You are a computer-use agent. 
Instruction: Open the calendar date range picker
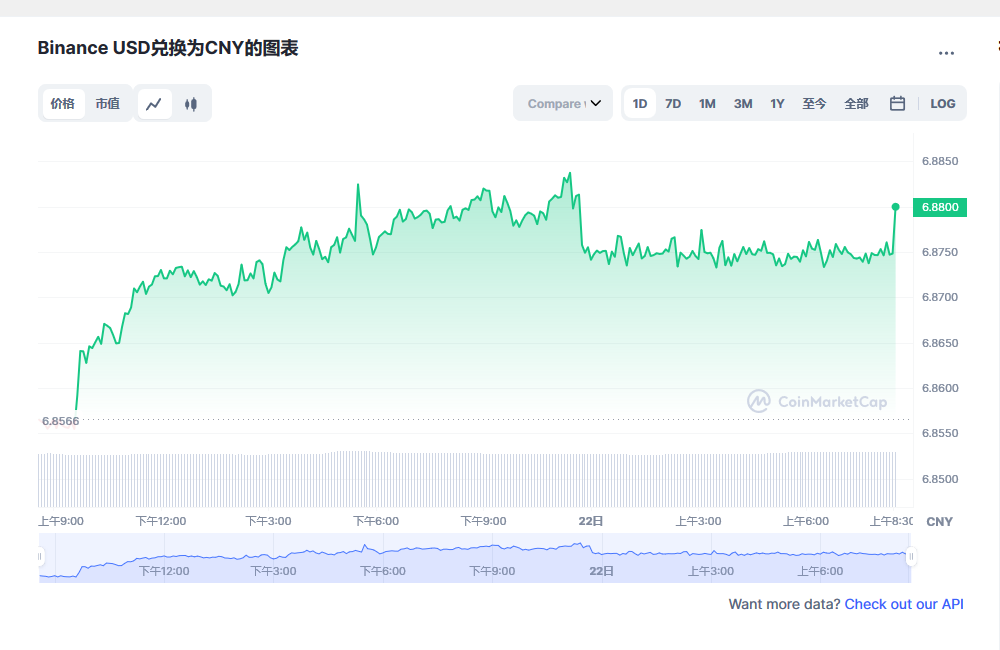point(897,103)
